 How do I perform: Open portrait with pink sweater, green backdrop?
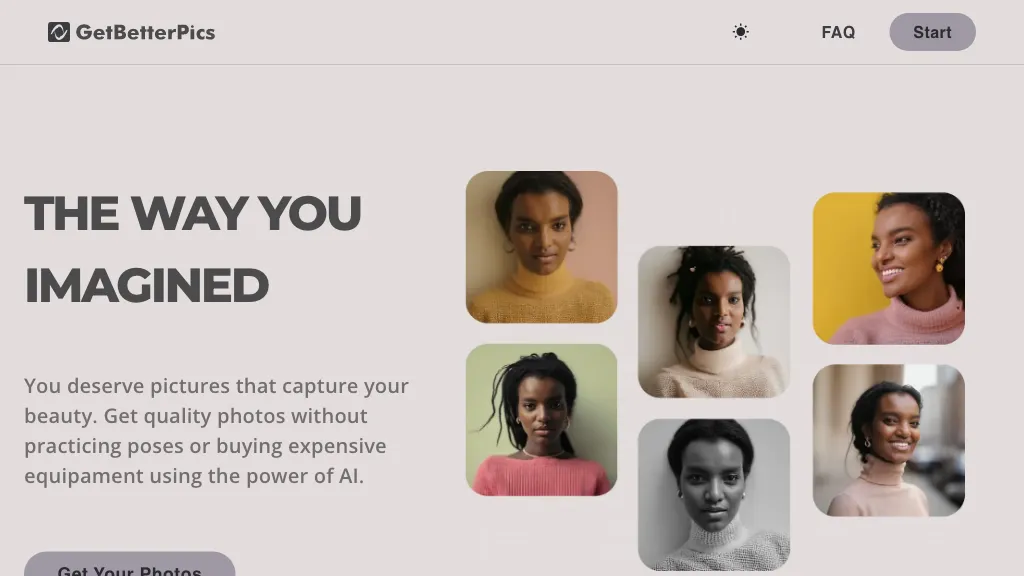(541, 420)
